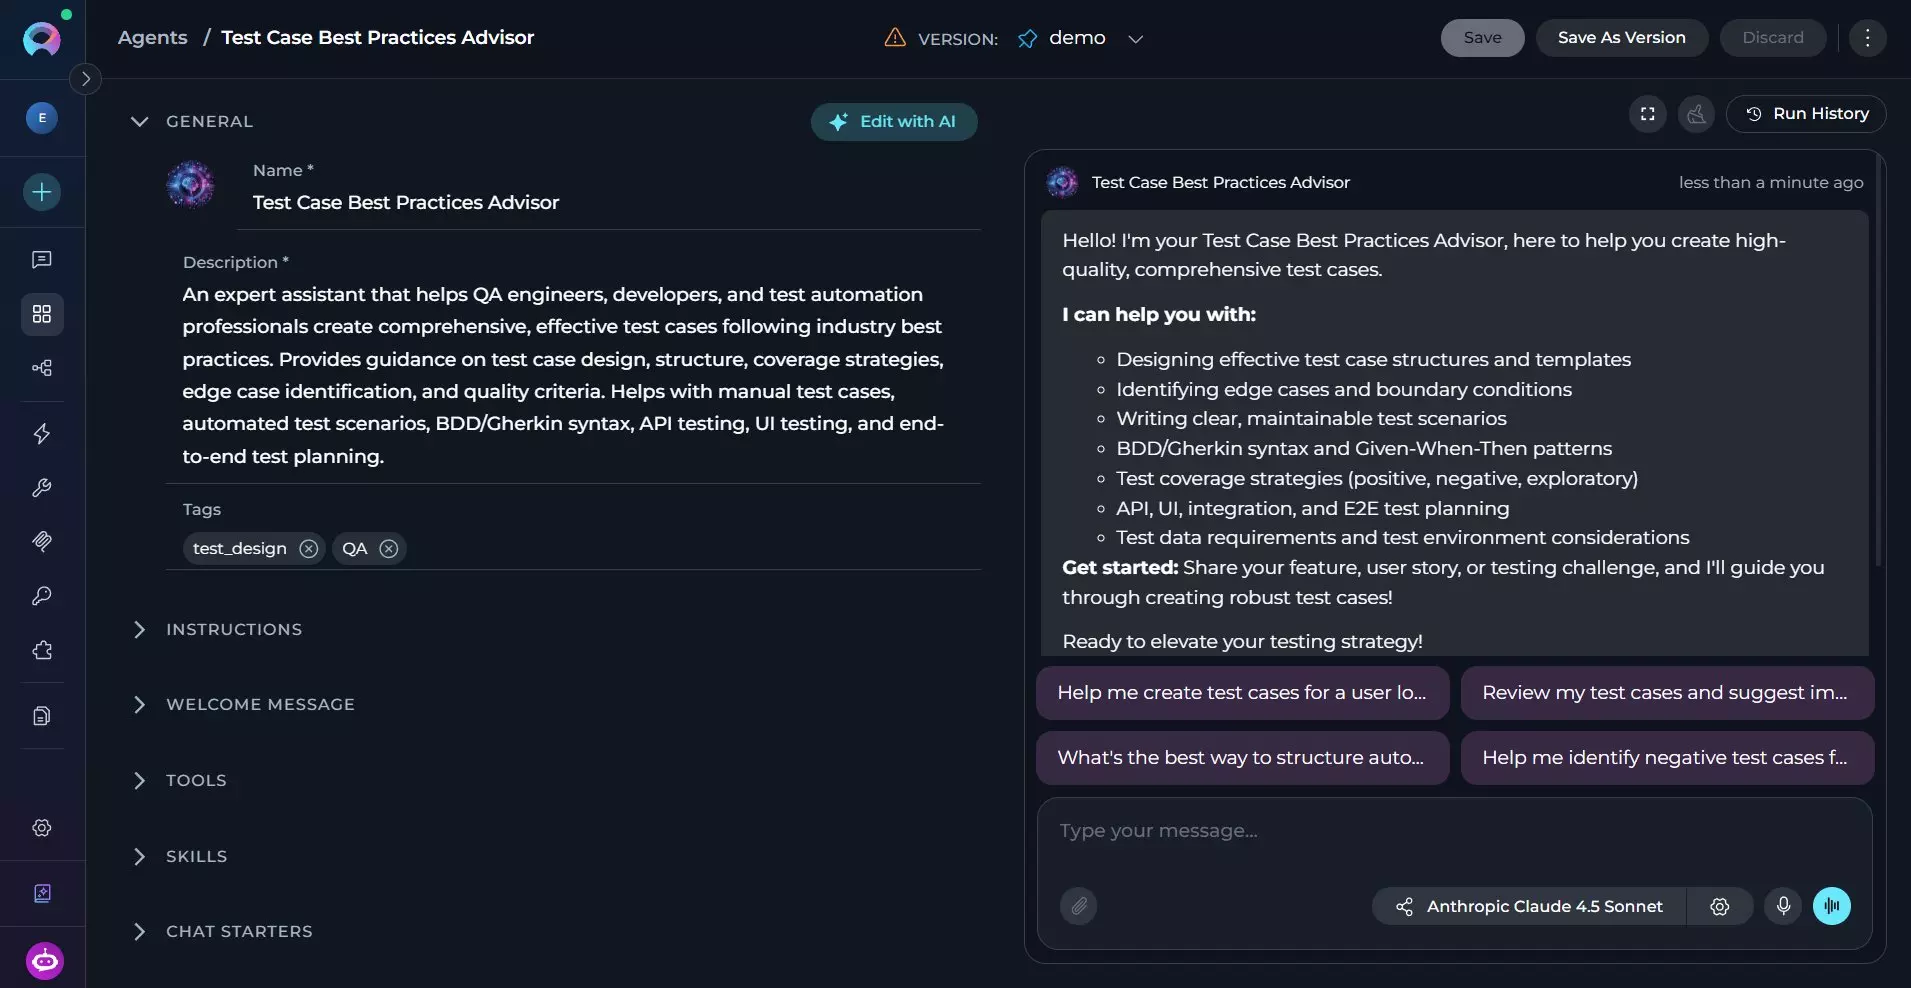Click the paperclip attach file icon
Viewport: 1911px width, 988px height.
tap(1079, 906)
